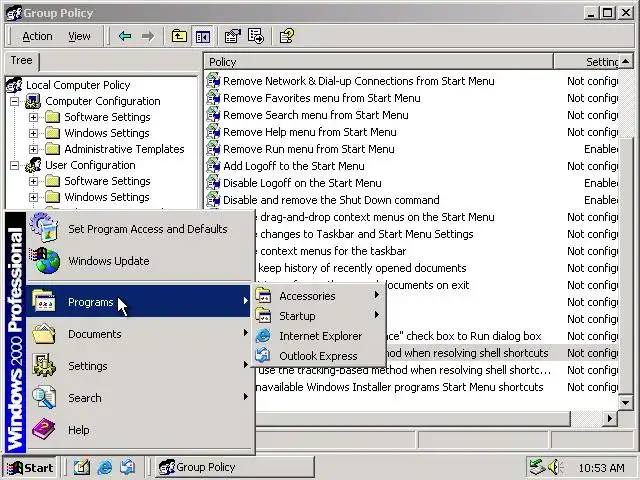Viewport: 640px width, 480px height.
Task: Click the horizontal scrollbar right arrow
Action: tap(610, 418)
